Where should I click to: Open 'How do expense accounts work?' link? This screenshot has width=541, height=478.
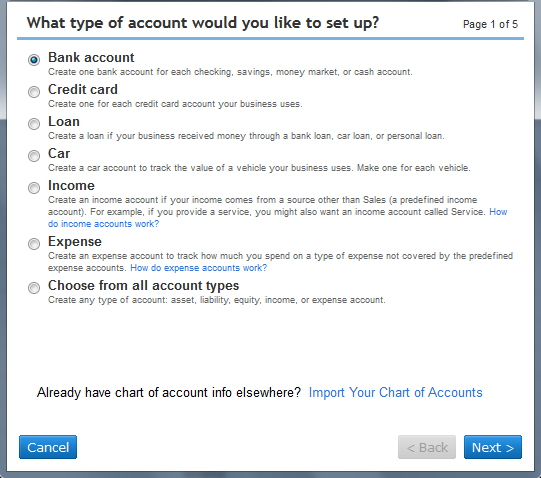click(x=199, y=268)
